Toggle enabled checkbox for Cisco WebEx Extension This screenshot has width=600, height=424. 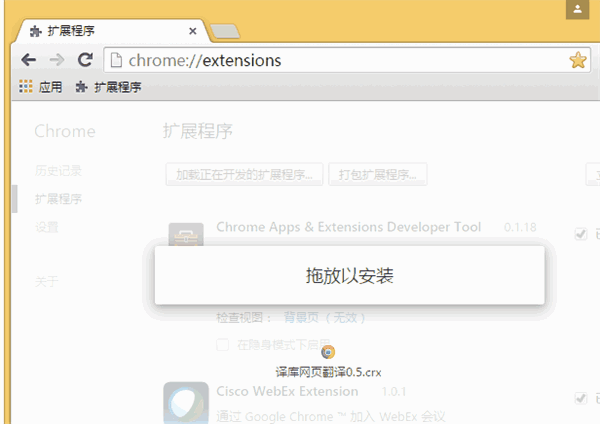pyautogui.click(x=581, y=398)
